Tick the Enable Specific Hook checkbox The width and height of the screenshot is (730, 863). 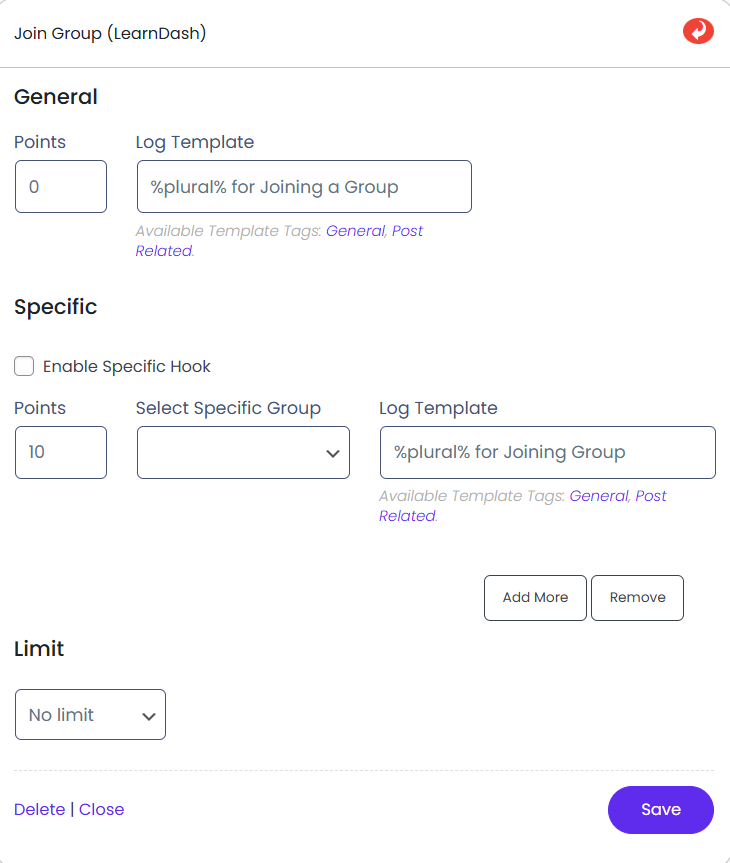24,367
